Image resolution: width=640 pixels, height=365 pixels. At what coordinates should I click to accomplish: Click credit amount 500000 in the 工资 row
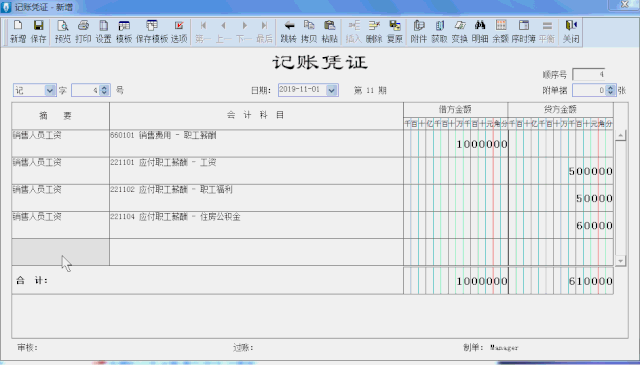(x=590, y=171)
